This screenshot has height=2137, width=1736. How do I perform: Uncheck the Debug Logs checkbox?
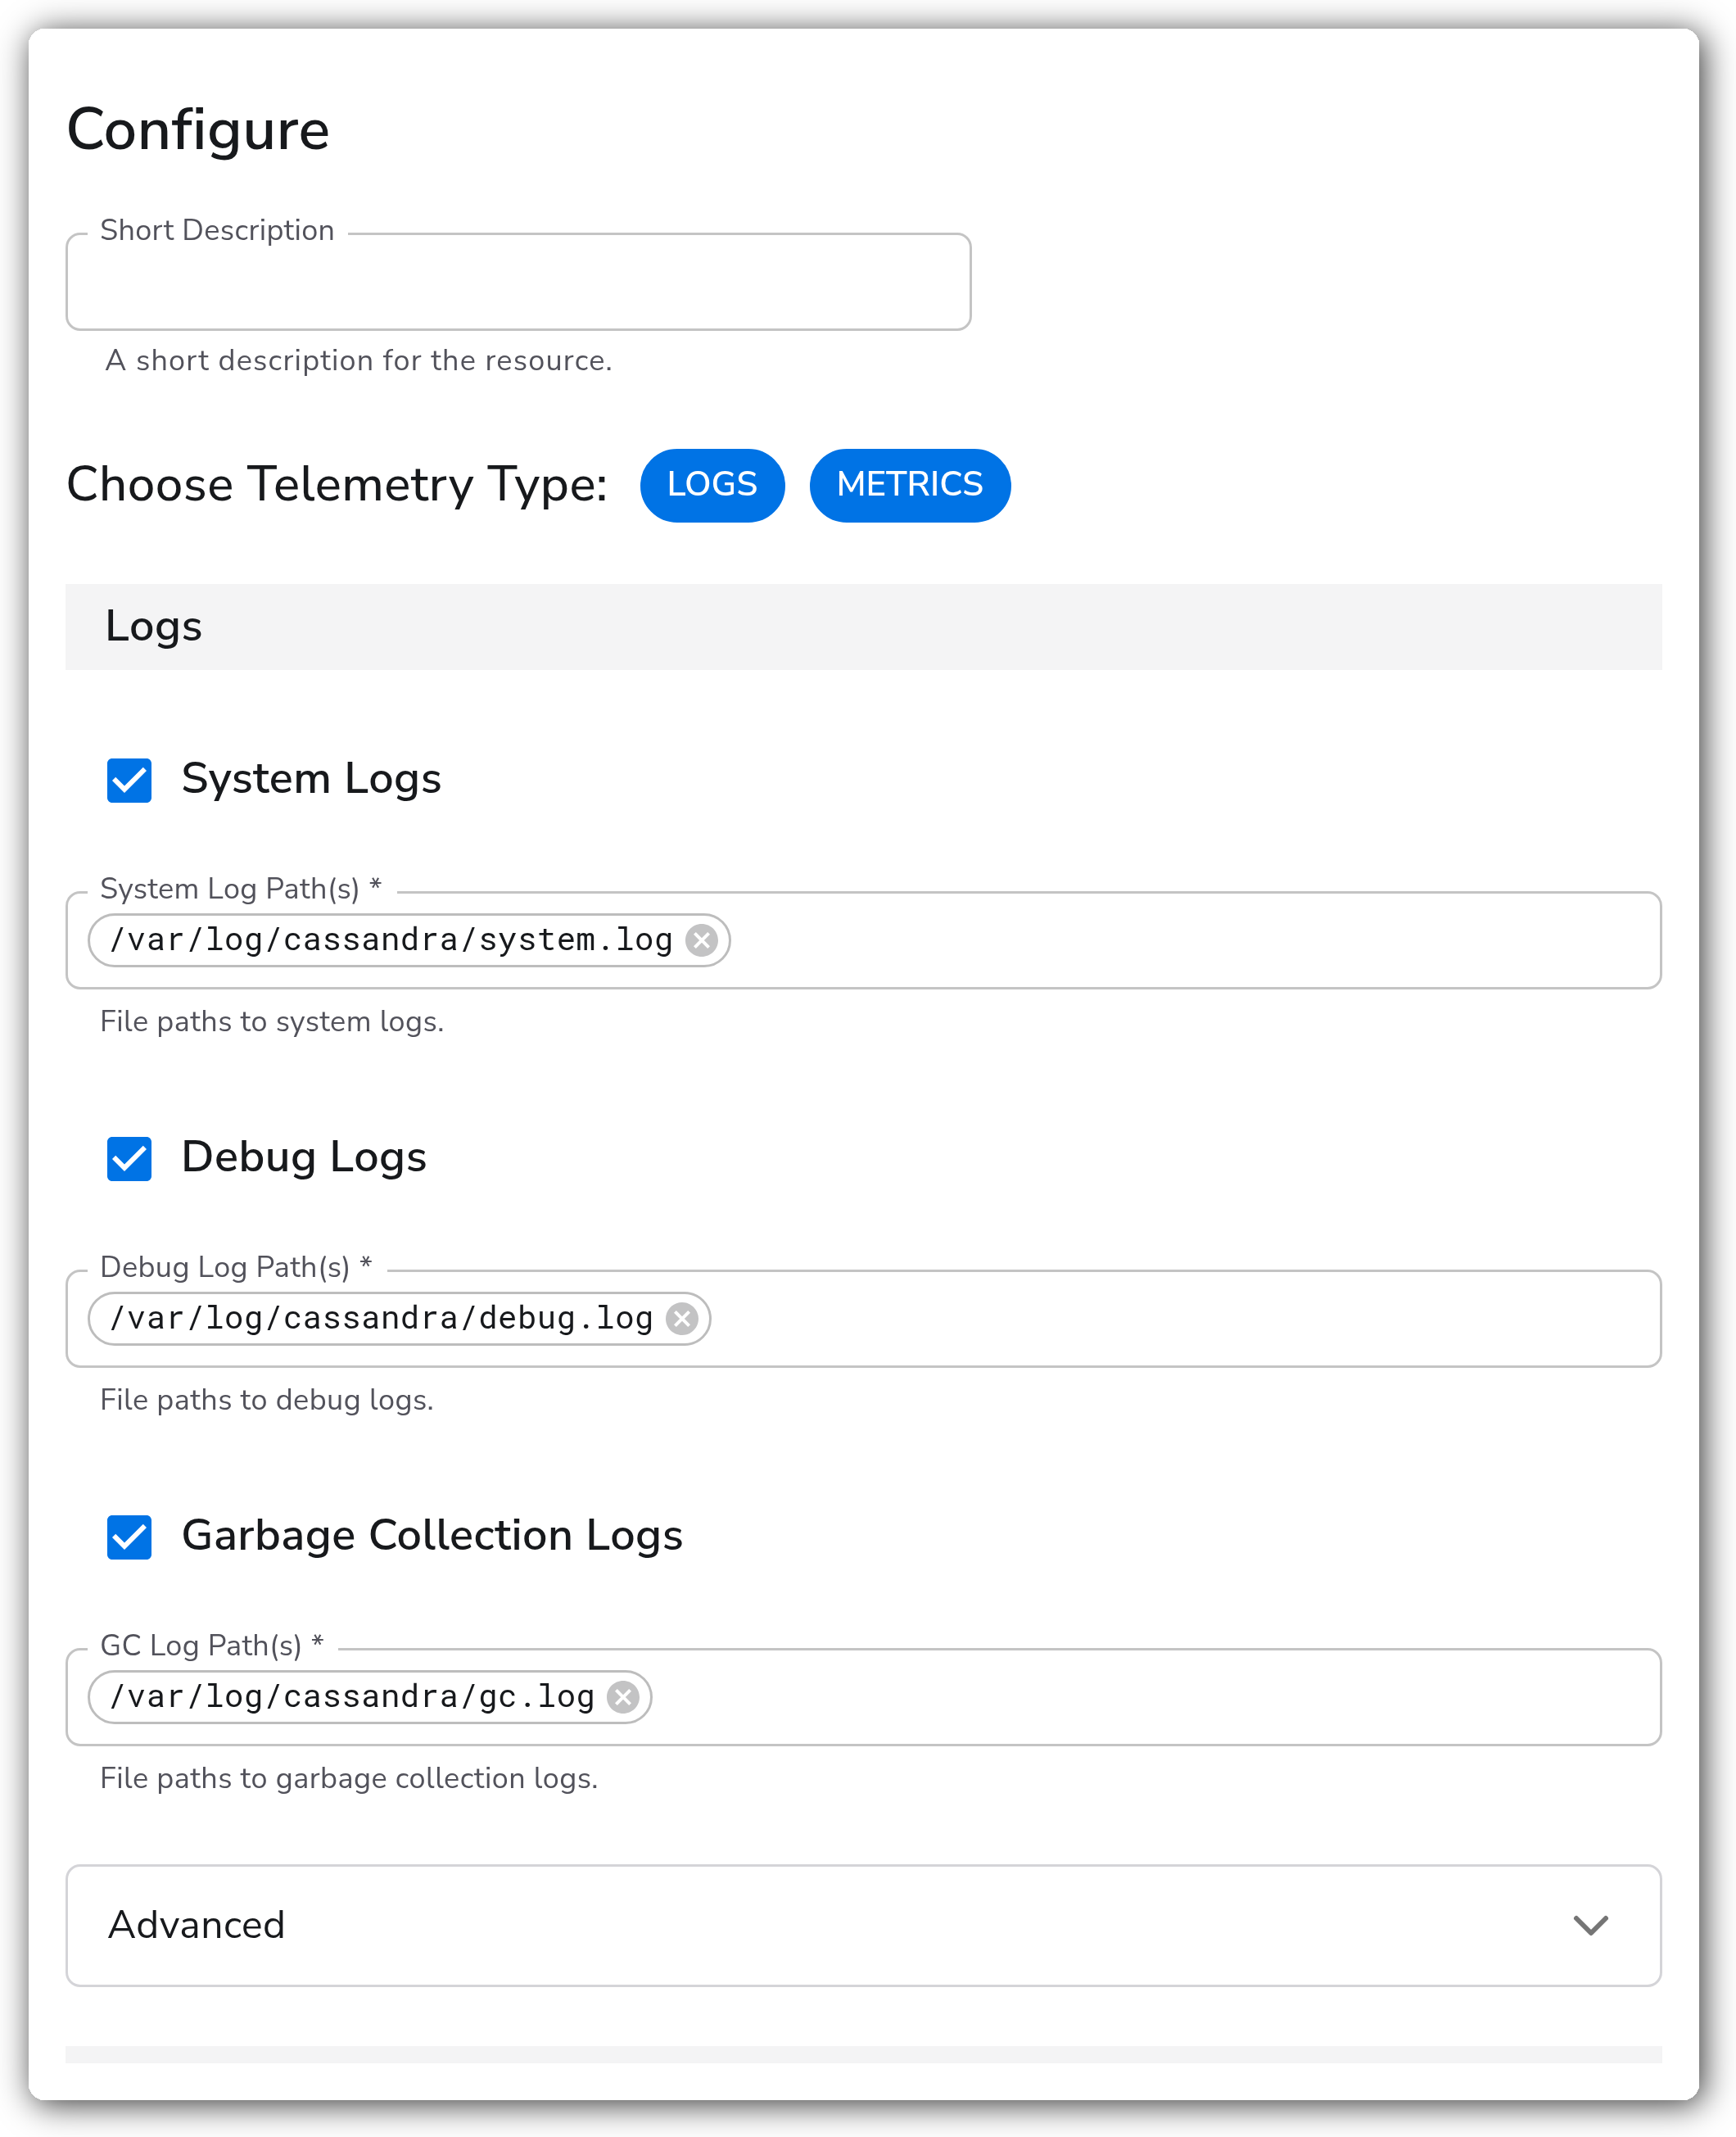129,1158
